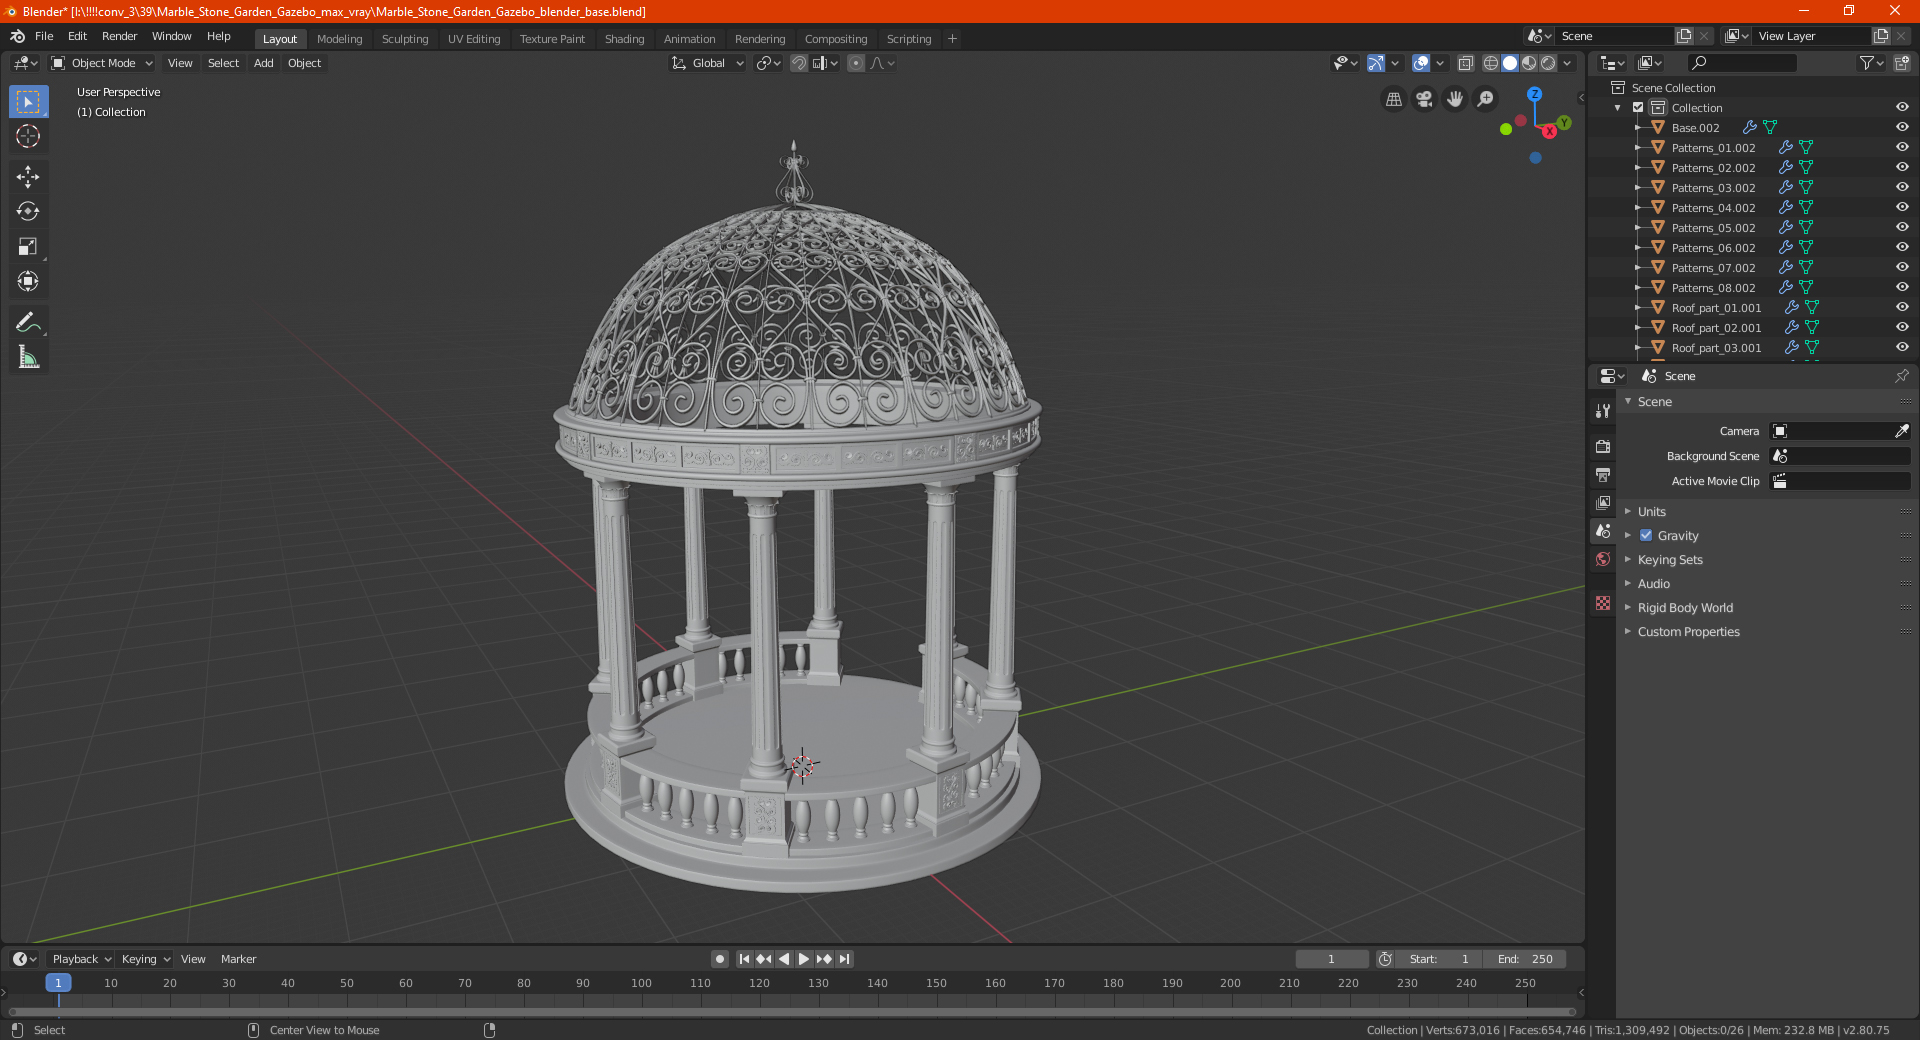The width and height of the screenshot is (1920, 1040).
Task: Switch to wireframe viewport shading
Action: click(x=1490, y=63)
